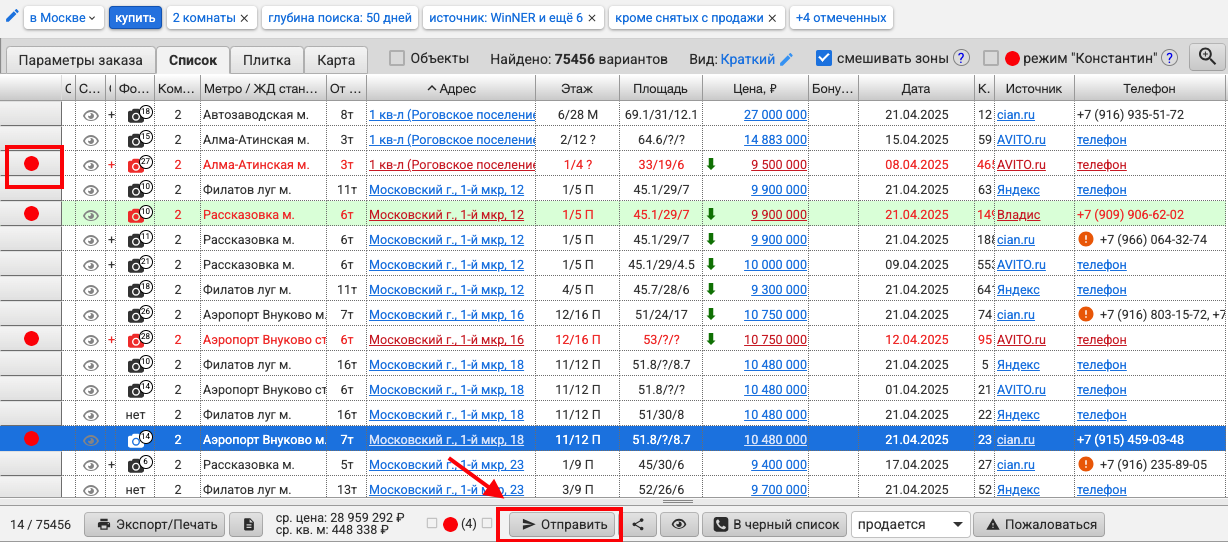The image size is (1228, 542).
Task: Expand '+4 отмеченных' filters chip
Action: 840,18
